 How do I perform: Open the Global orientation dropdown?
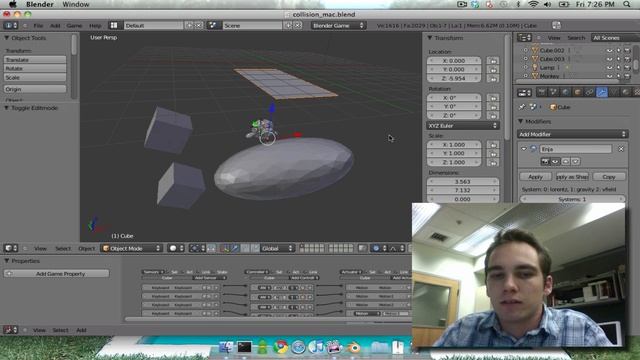(277, 248)
